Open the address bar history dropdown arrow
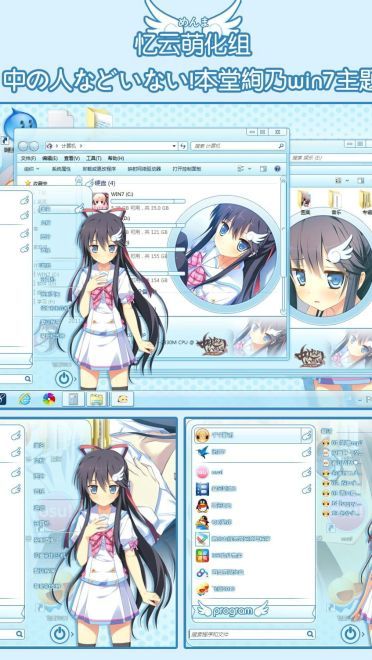The width and height of the screenshot is (372, 660). coord(175,146)
